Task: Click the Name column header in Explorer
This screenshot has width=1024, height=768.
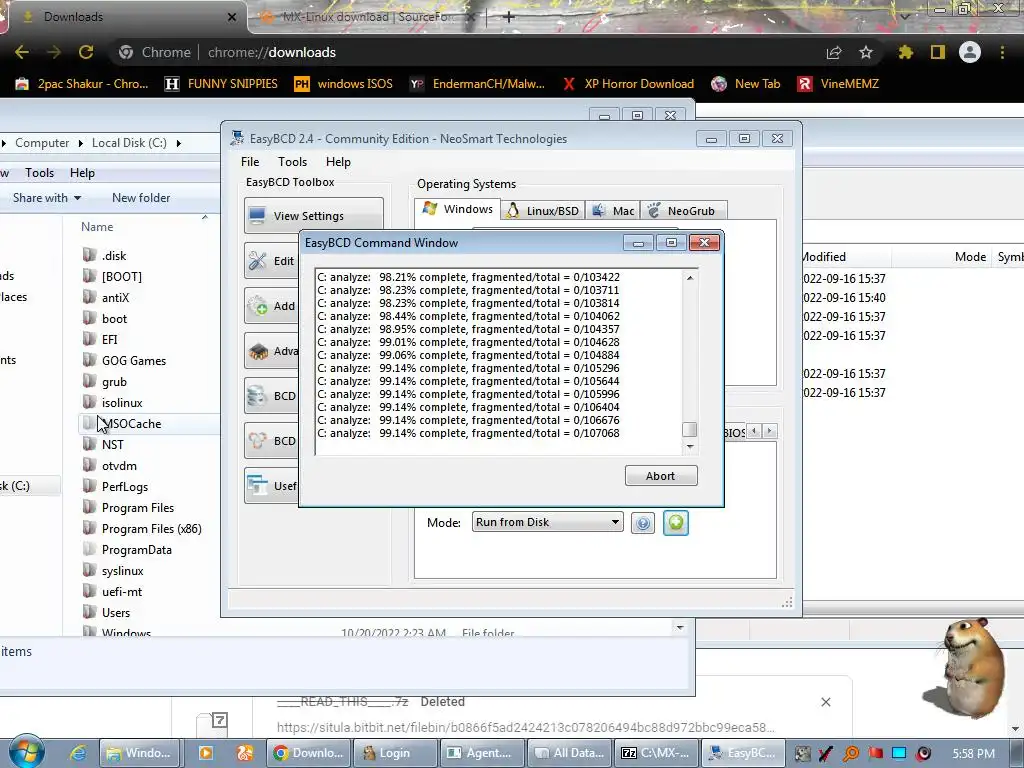Action: click(97, 227)
